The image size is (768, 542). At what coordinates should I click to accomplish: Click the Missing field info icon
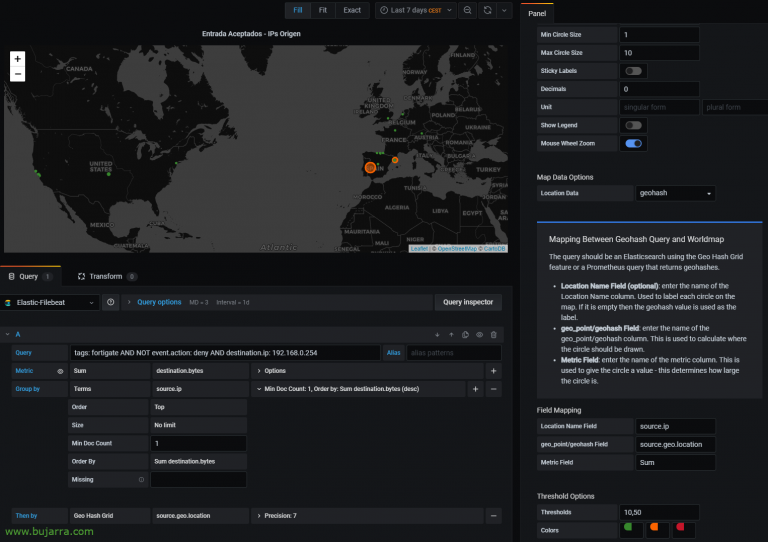point(141,480)
